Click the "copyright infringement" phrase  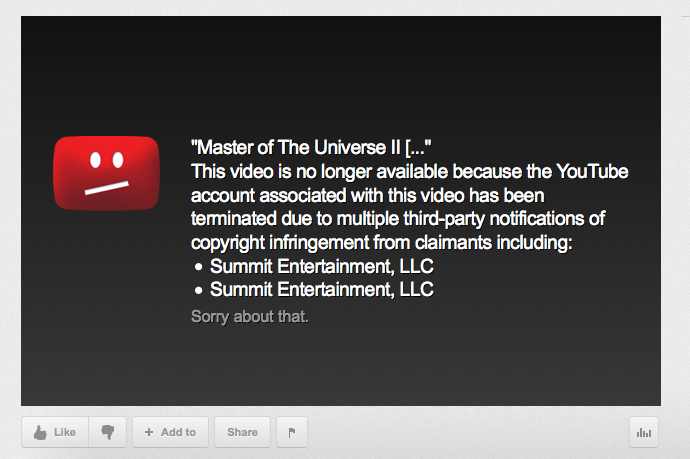point(280,243)
